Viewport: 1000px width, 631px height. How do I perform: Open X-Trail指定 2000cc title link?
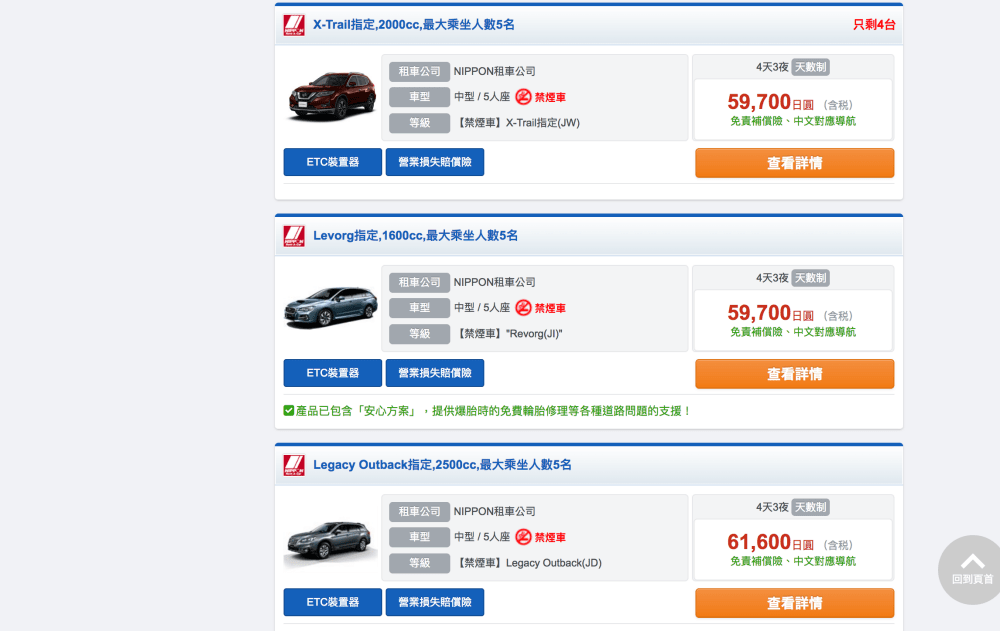[413, 25]
